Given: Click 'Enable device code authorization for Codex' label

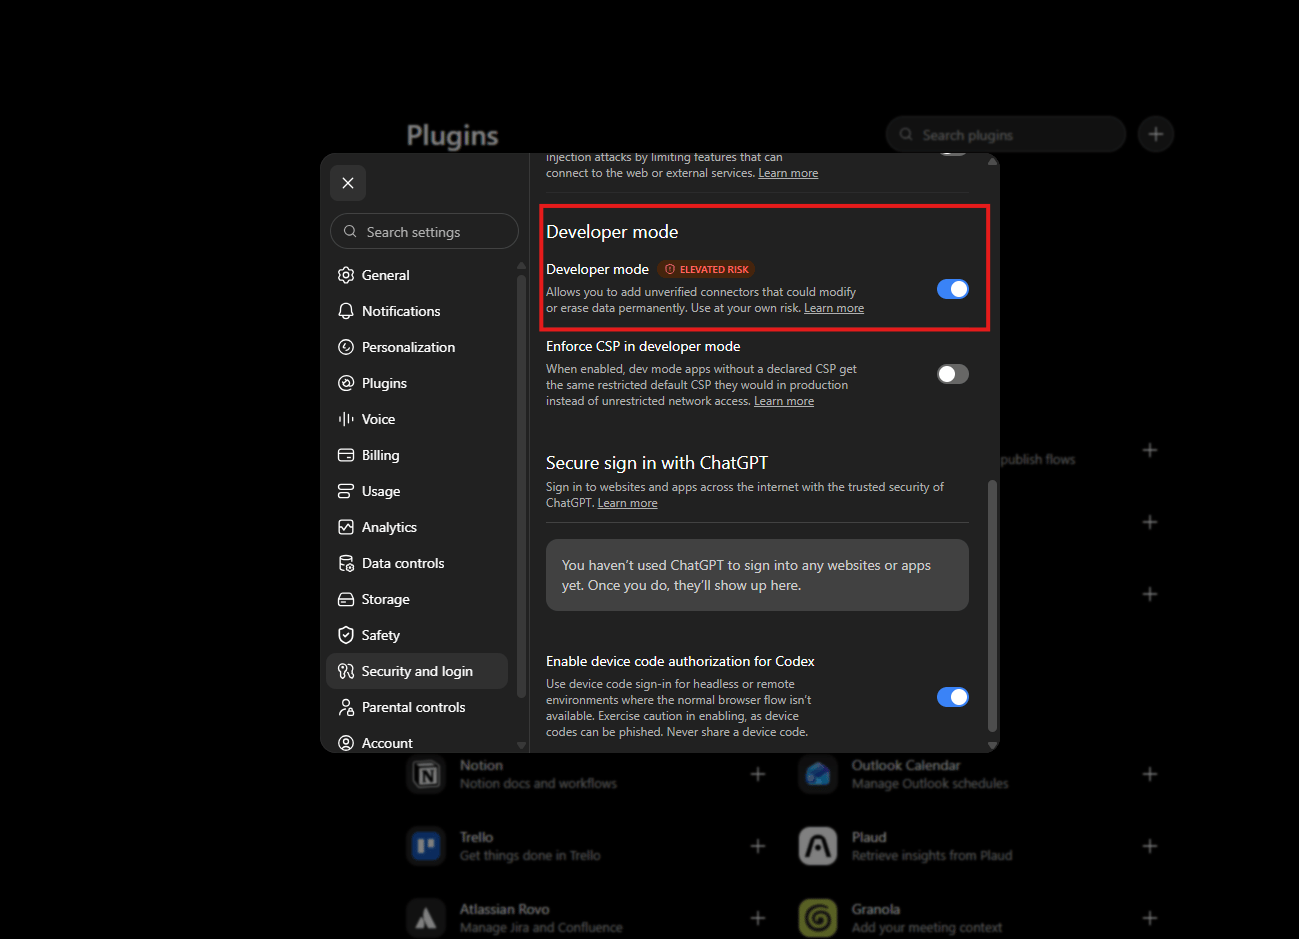Looking at the screenshot, I should tap(680, 661).
